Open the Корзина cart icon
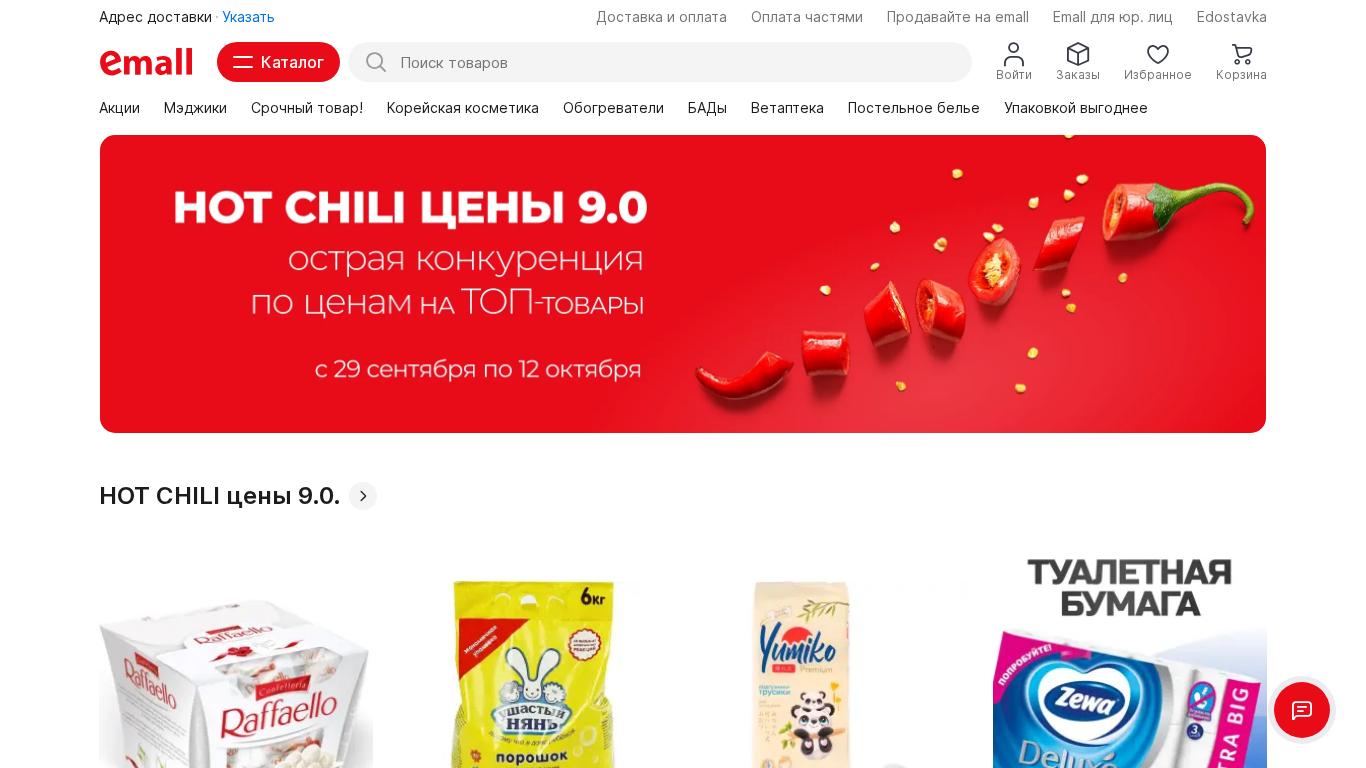1366x768 pixels. 1241,54
